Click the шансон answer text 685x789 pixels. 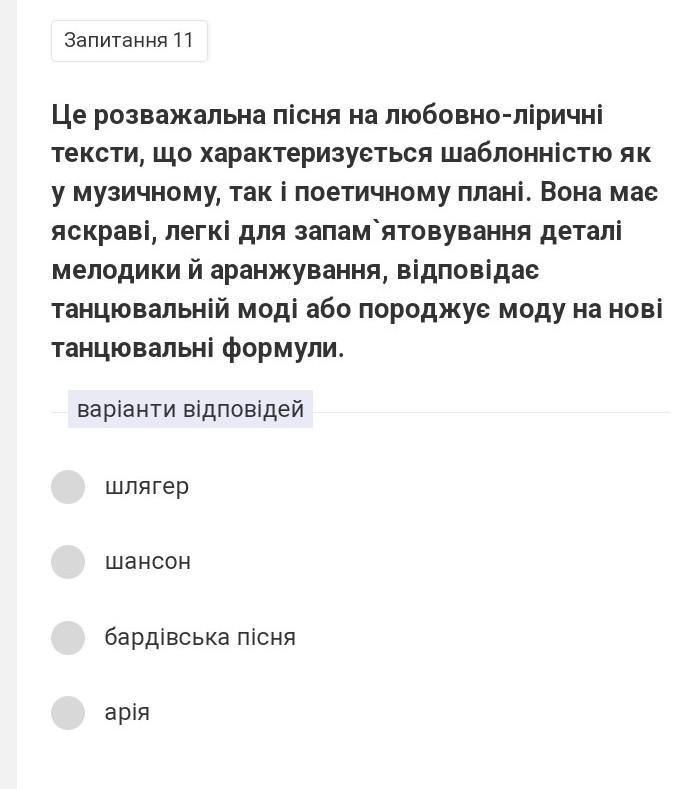point(147,562)
